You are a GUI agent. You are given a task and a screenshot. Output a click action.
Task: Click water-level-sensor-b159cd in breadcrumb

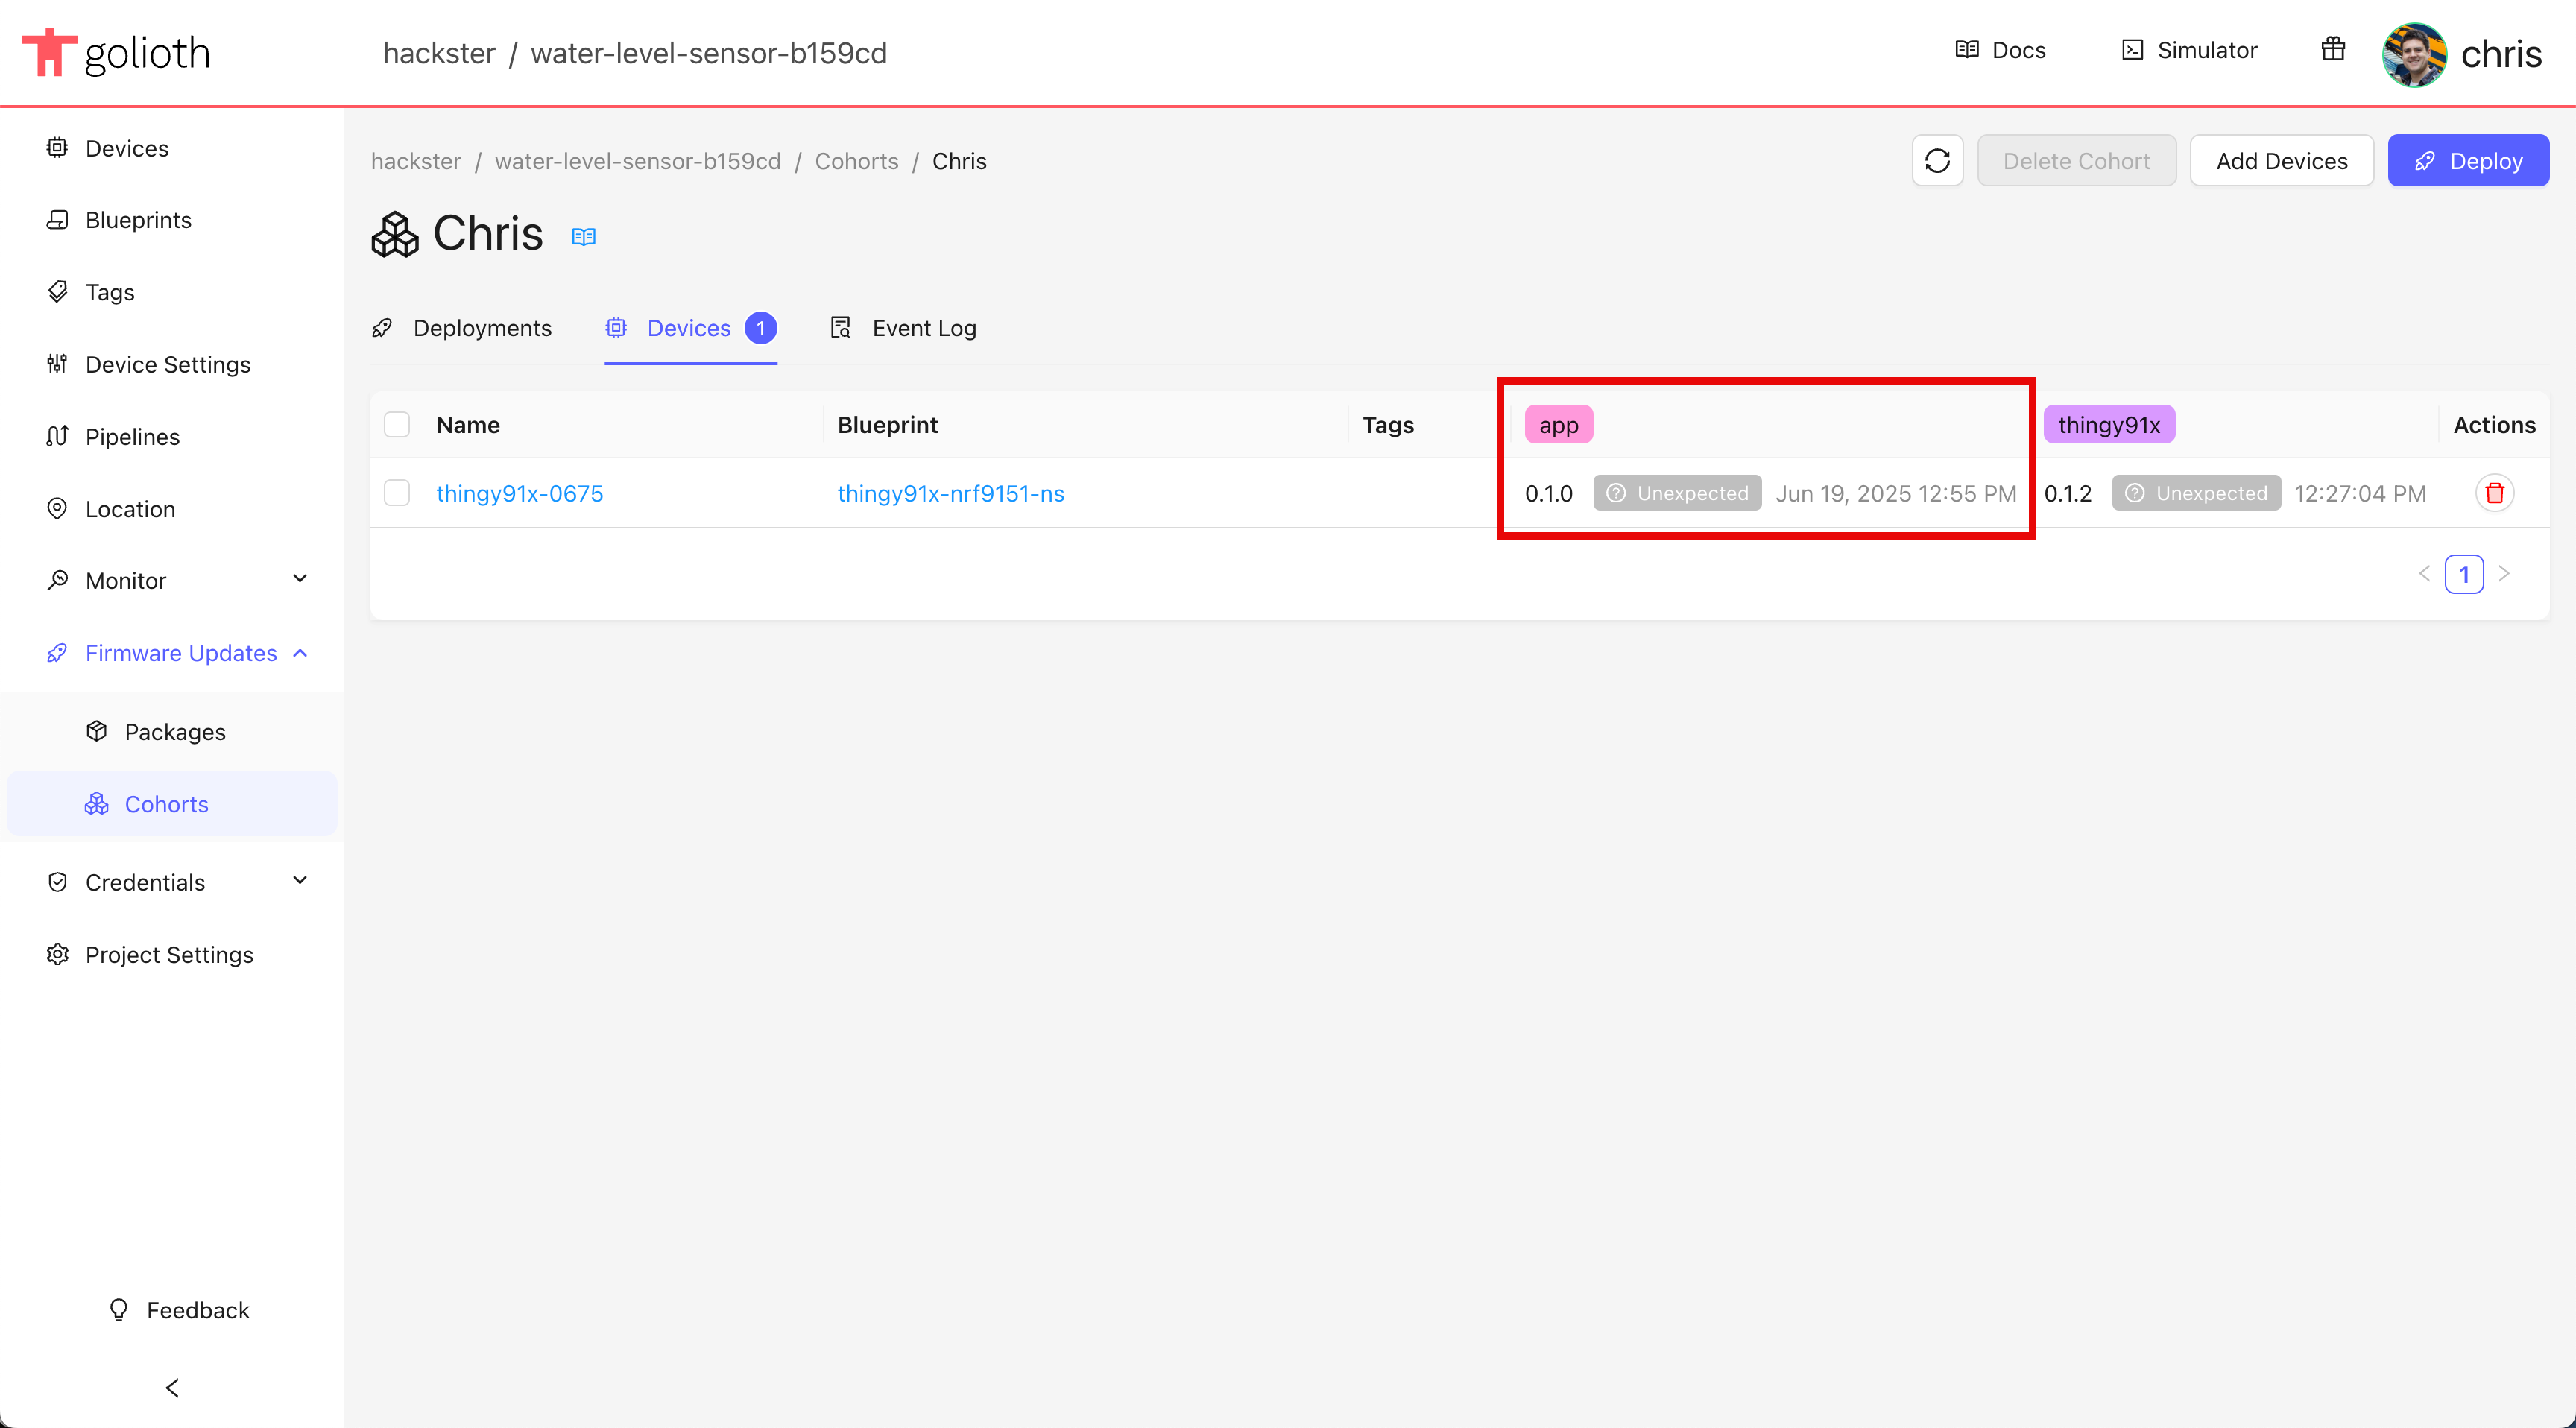pos(638,161)
